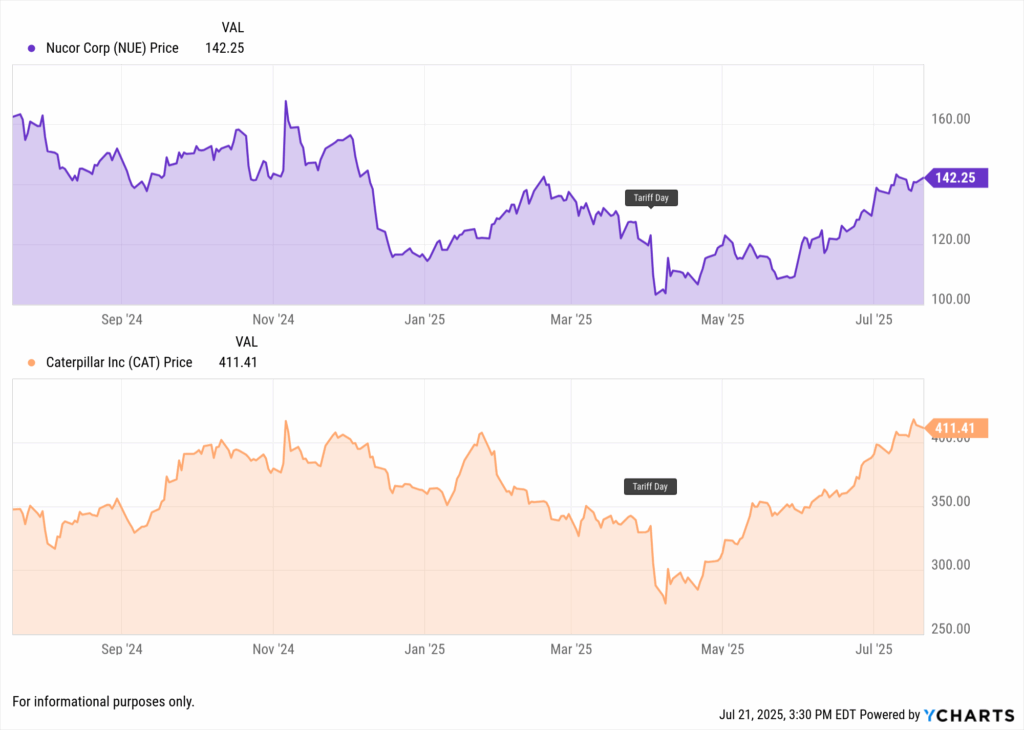Click the YCharts logo

click(x=969, y=715)
